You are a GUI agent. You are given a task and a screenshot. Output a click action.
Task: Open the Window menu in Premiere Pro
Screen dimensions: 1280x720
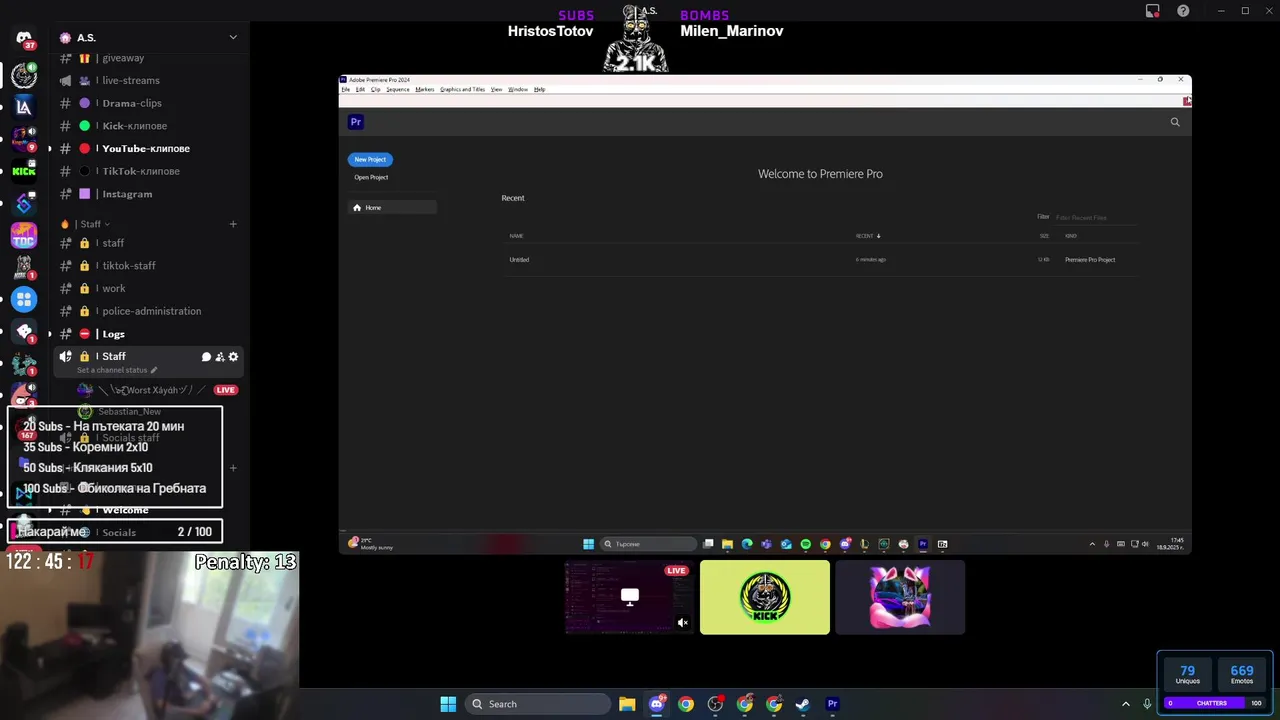[x=518, y=89]
